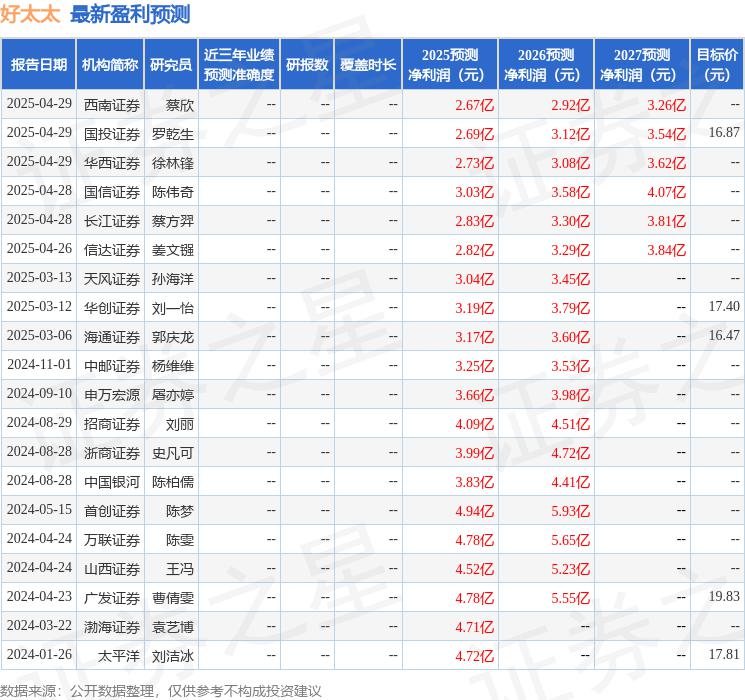This screenshot has width=745, height=700.
Task: Click the 数据来源 footnote text
Action: (x=160, y=690)
